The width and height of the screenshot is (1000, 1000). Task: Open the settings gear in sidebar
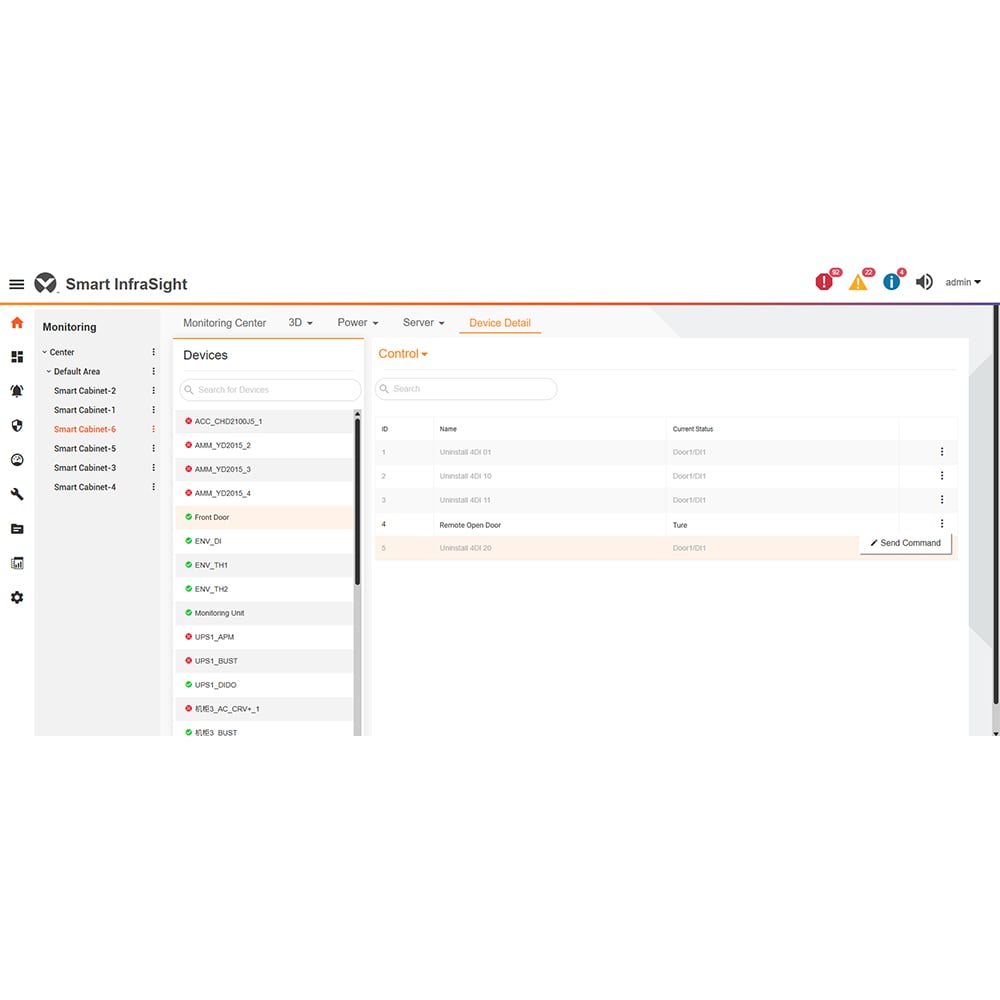(17, 597)
